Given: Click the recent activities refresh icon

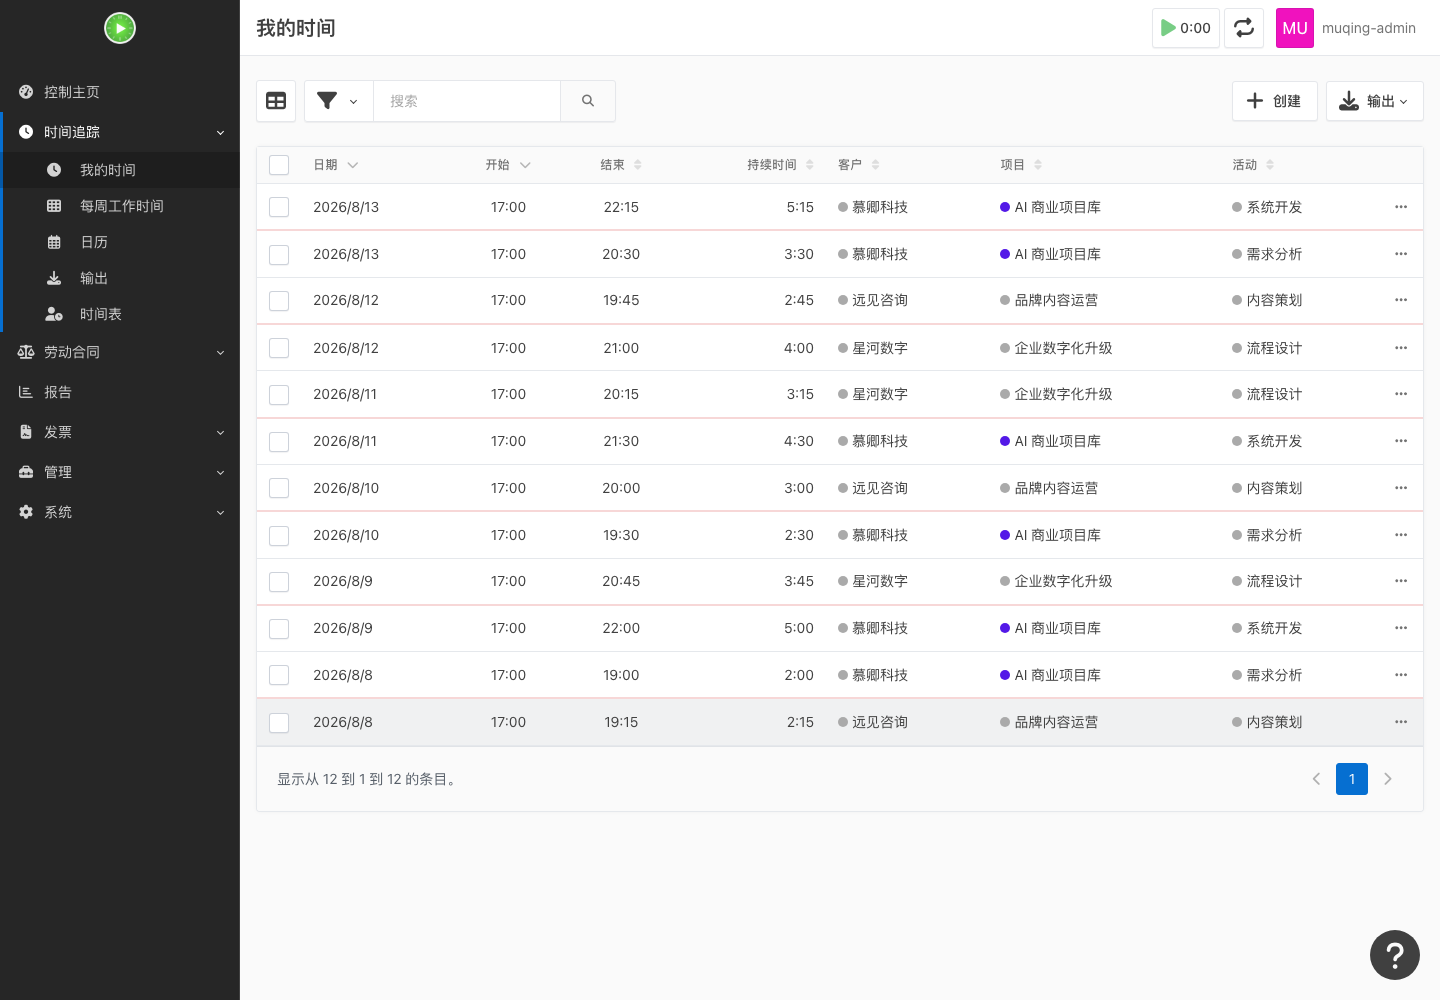Looking at the screenshot, I should click(x=1244, y=28).
